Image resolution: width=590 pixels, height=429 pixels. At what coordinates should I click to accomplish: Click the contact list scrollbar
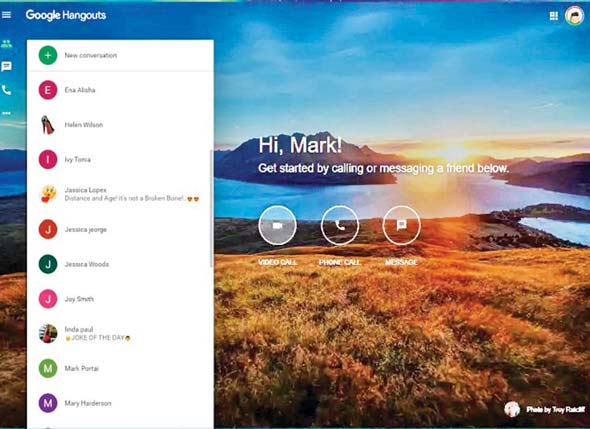tap(211, 209)
